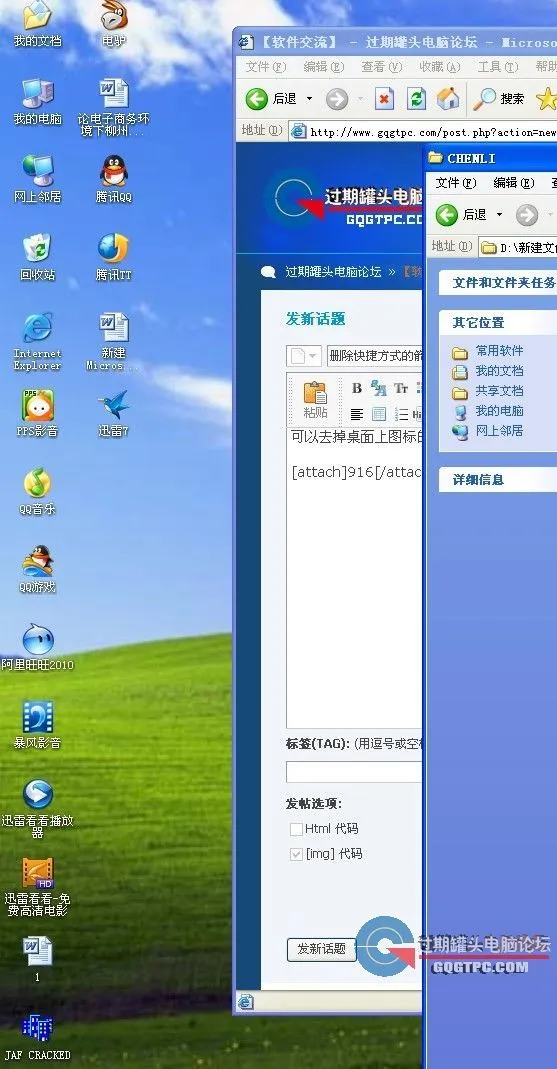
Task: Open the 工具(T) menu in Internet Explorer
Action: click(498, 67)
